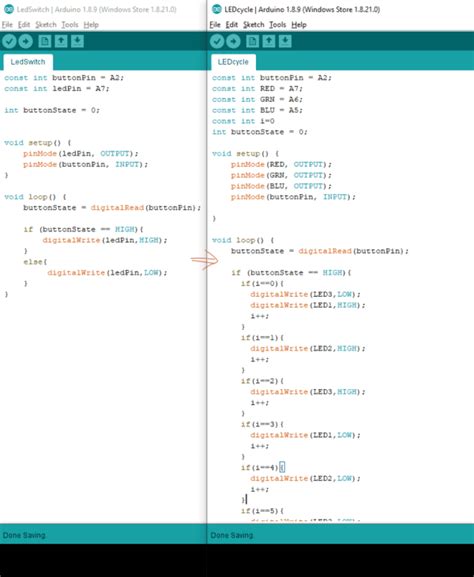Click 'digitalWrite(LED1,LOW);' line

[305, 435]
